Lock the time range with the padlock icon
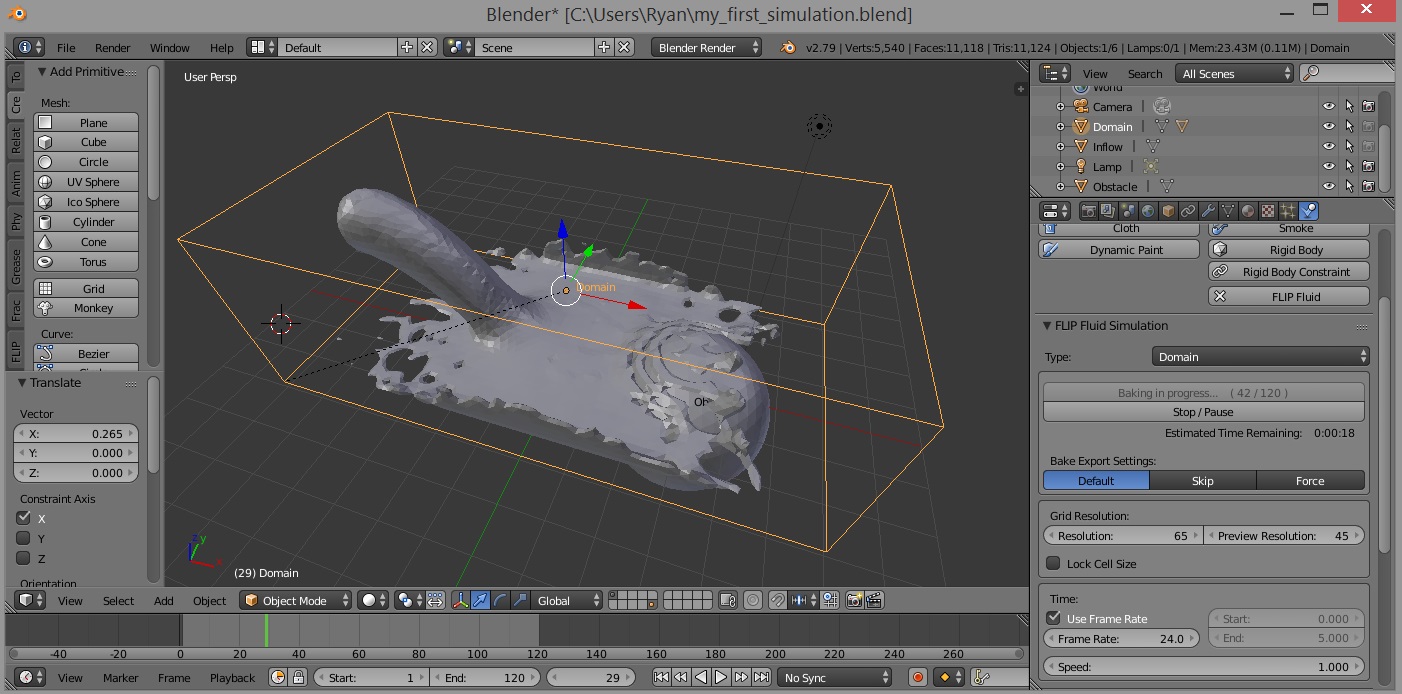The width and height of the screenshot is (1402, 694). click(x=298, y=677)
